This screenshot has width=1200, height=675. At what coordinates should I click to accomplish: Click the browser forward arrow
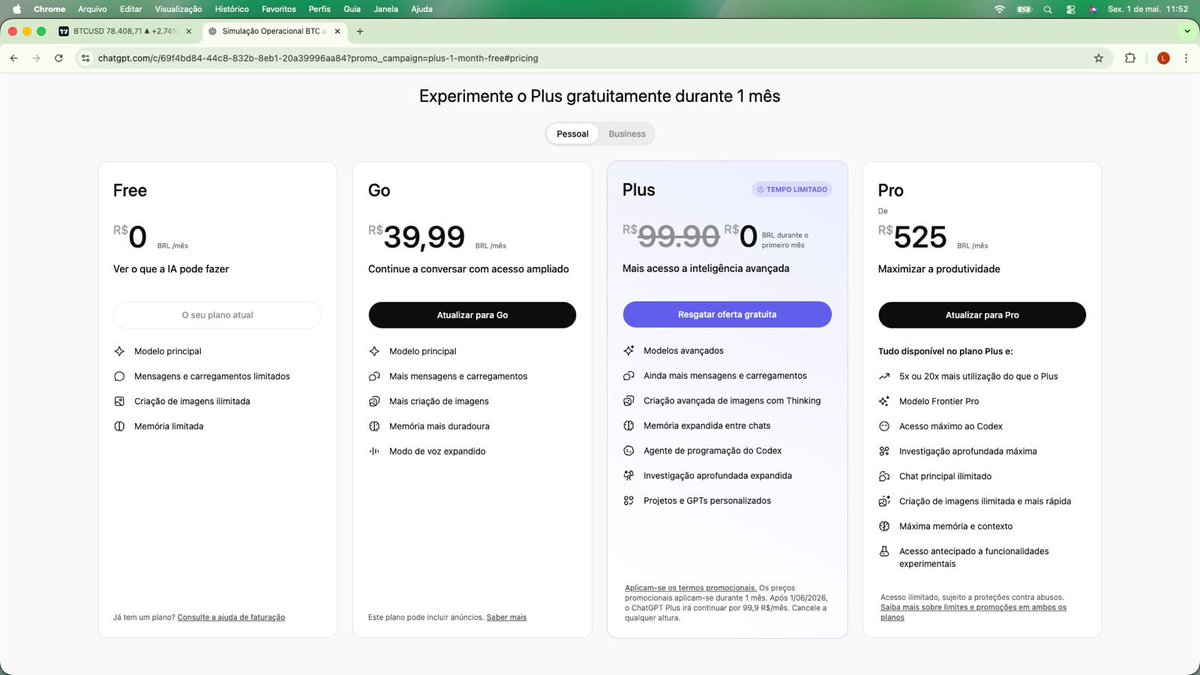[37, 58]
